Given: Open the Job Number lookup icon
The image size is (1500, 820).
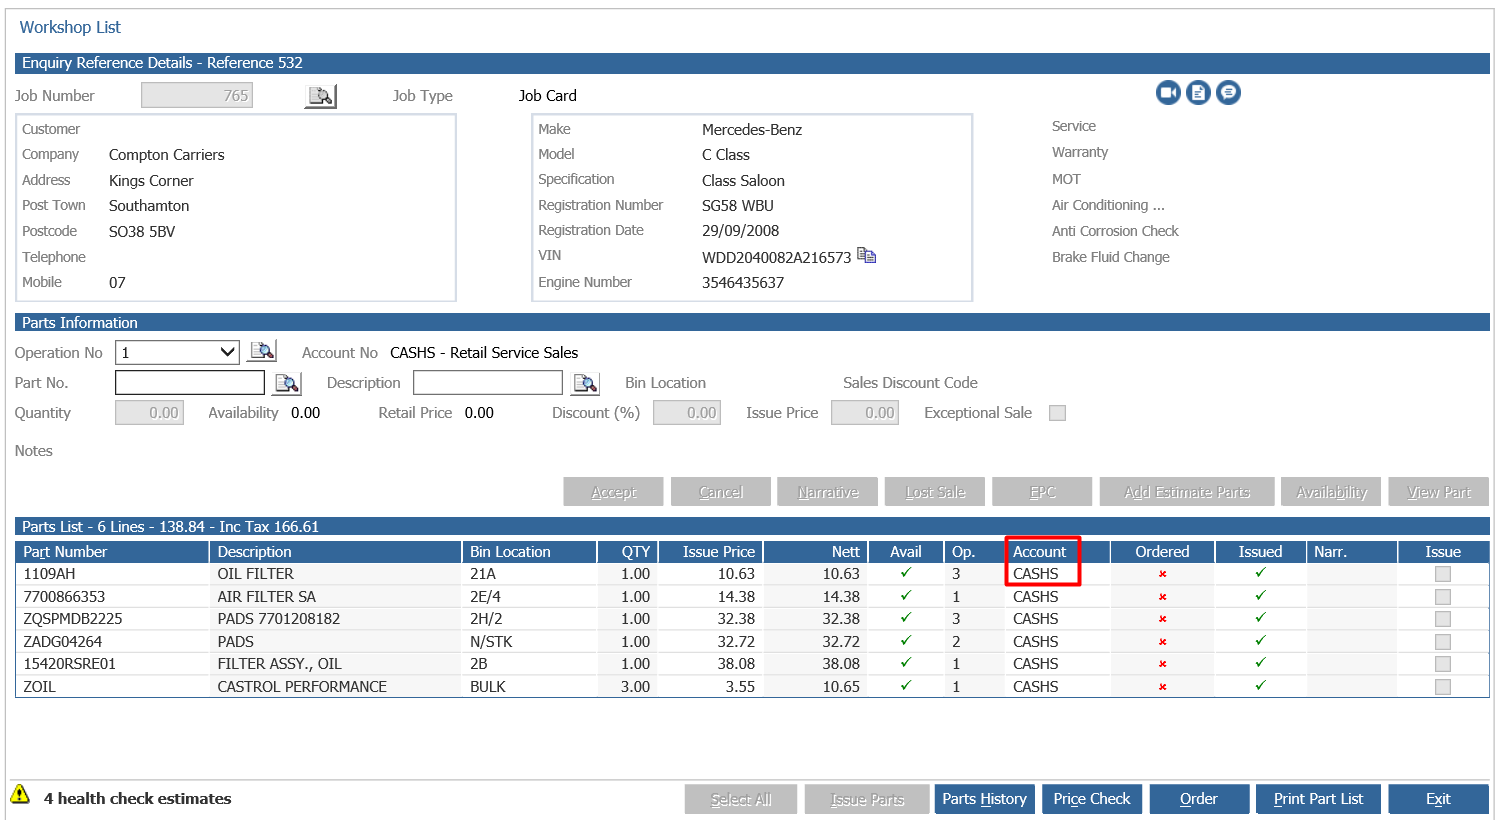Looking at the screenshot, I should 321,96.
